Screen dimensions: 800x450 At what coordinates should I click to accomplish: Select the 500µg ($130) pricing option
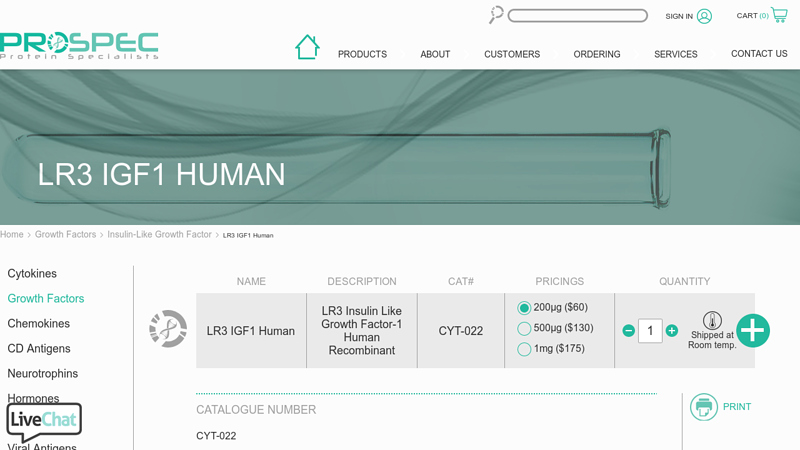(x=524, y=329)
